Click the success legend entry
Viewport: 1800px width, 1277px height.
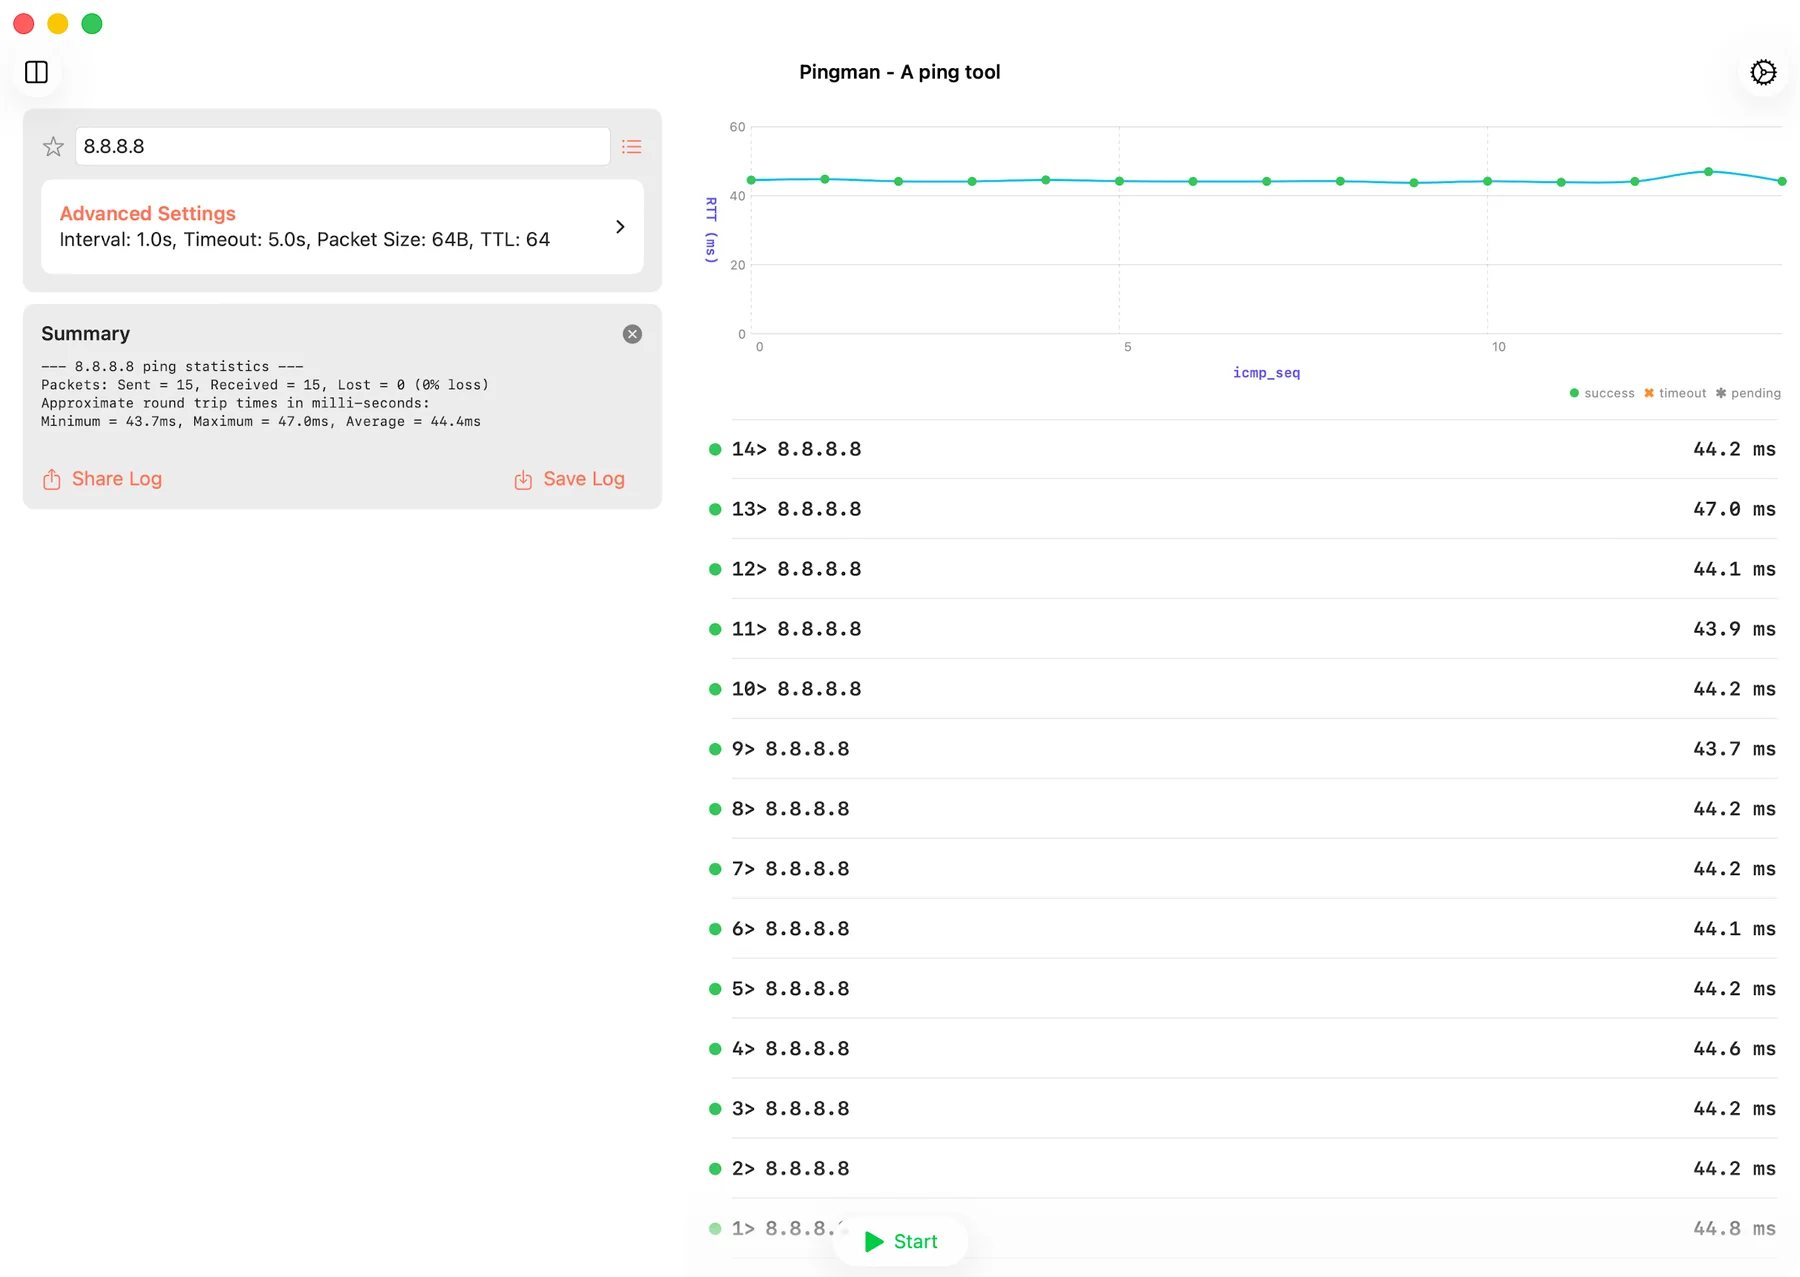1602,393
